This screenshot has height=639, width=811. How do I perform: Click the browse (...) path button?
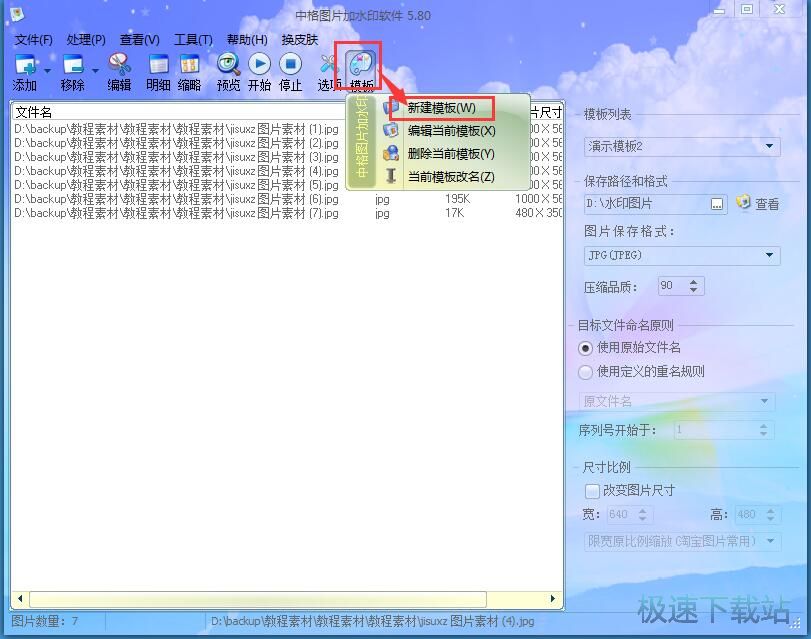(x=717, y=202)
